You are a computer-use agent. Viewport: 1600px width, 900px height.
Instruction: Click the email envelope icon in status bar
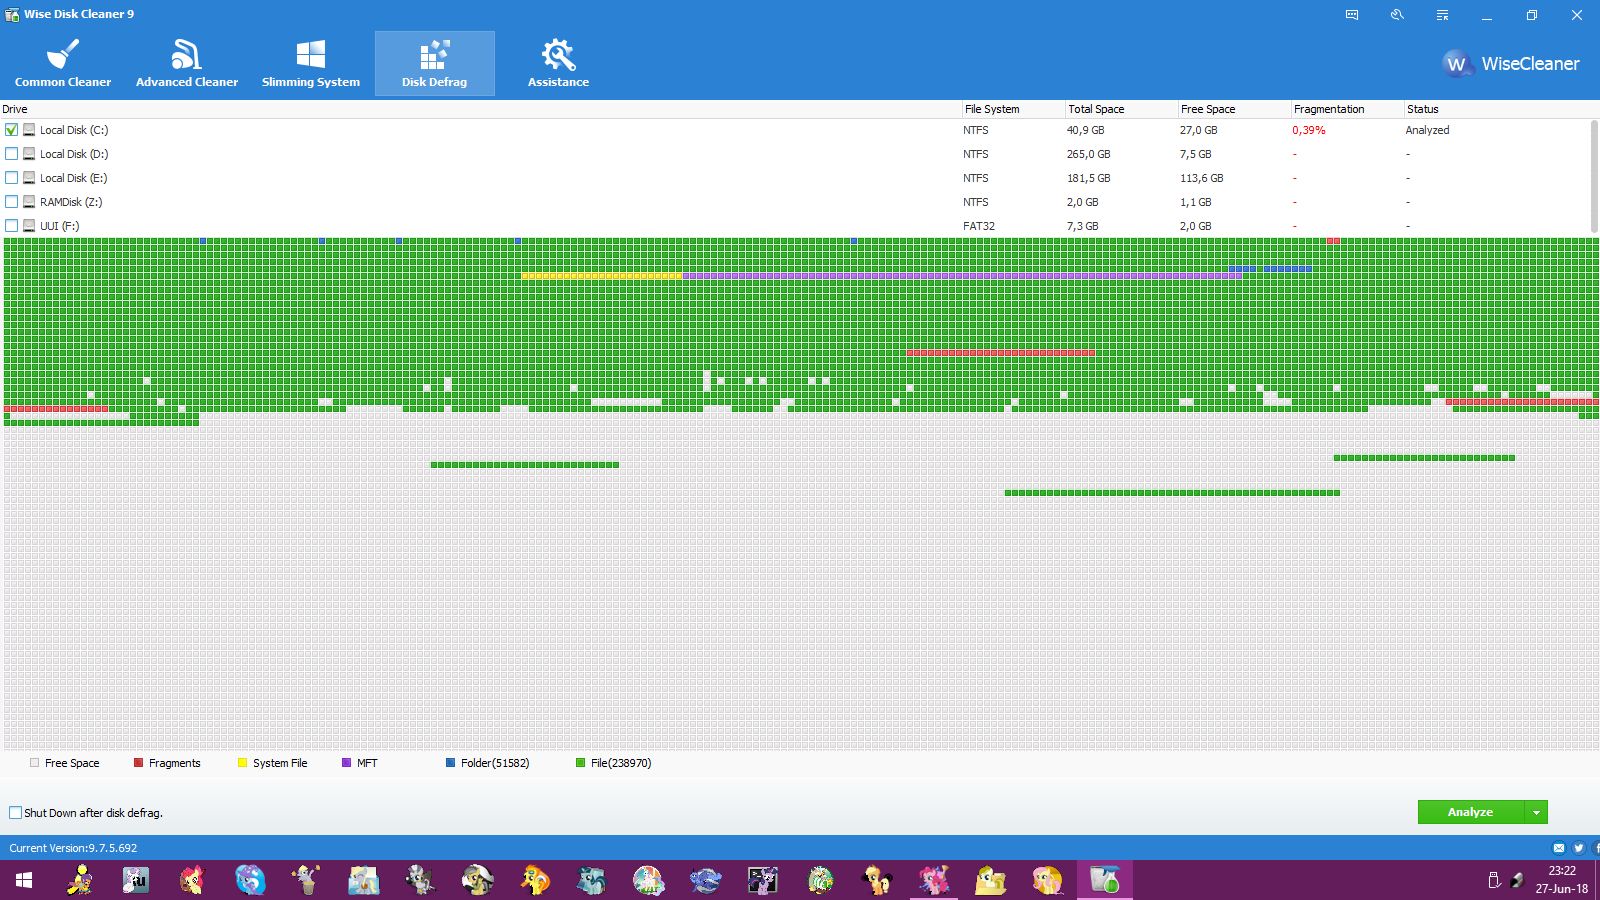pyautogui.click(x=1559, y=848)
